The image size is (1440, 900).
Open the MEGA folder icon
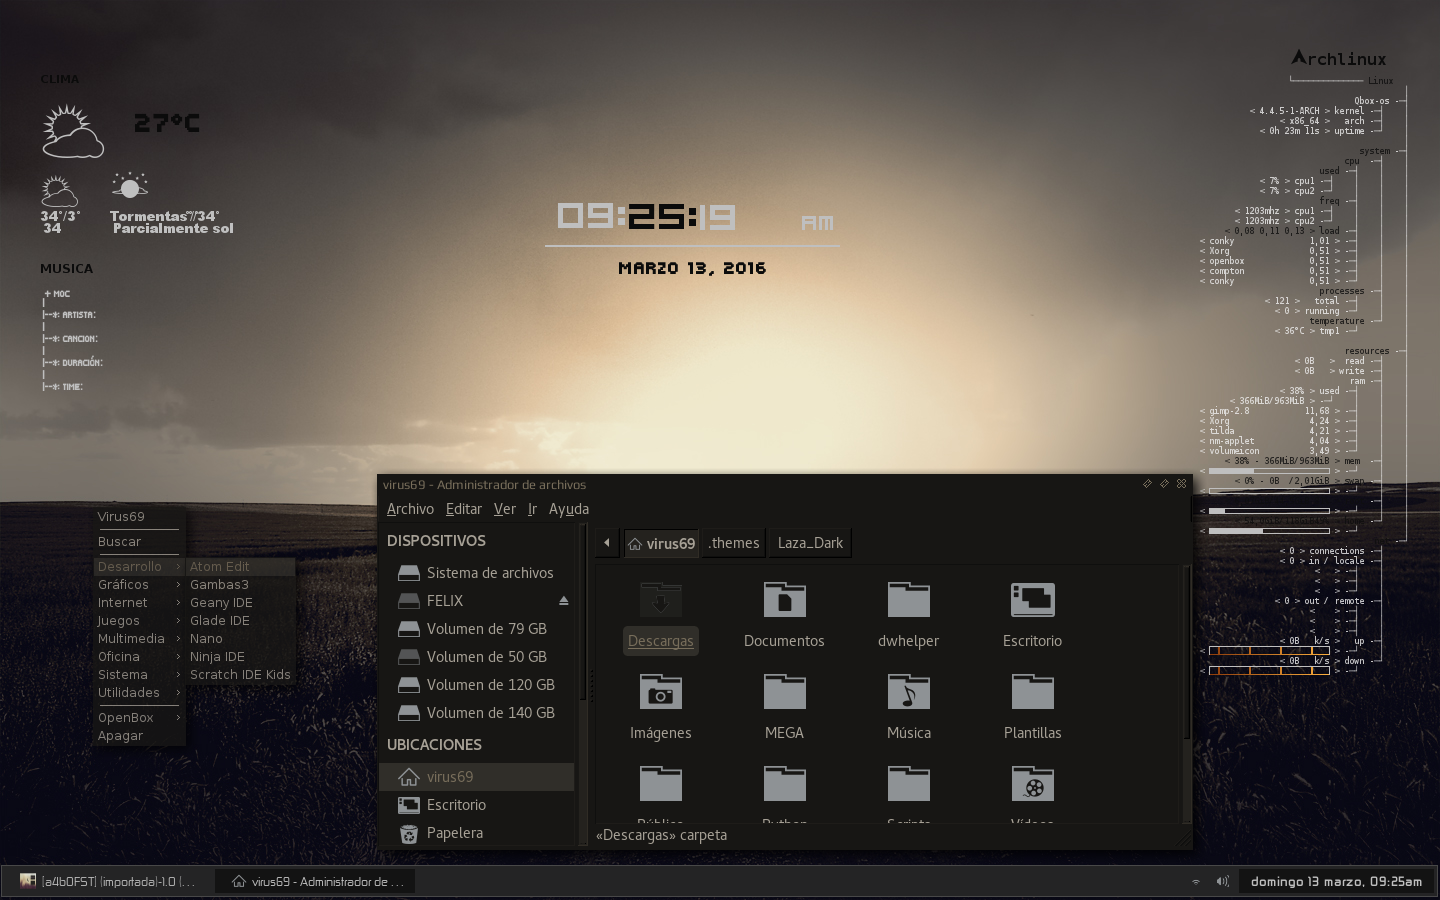784,692
